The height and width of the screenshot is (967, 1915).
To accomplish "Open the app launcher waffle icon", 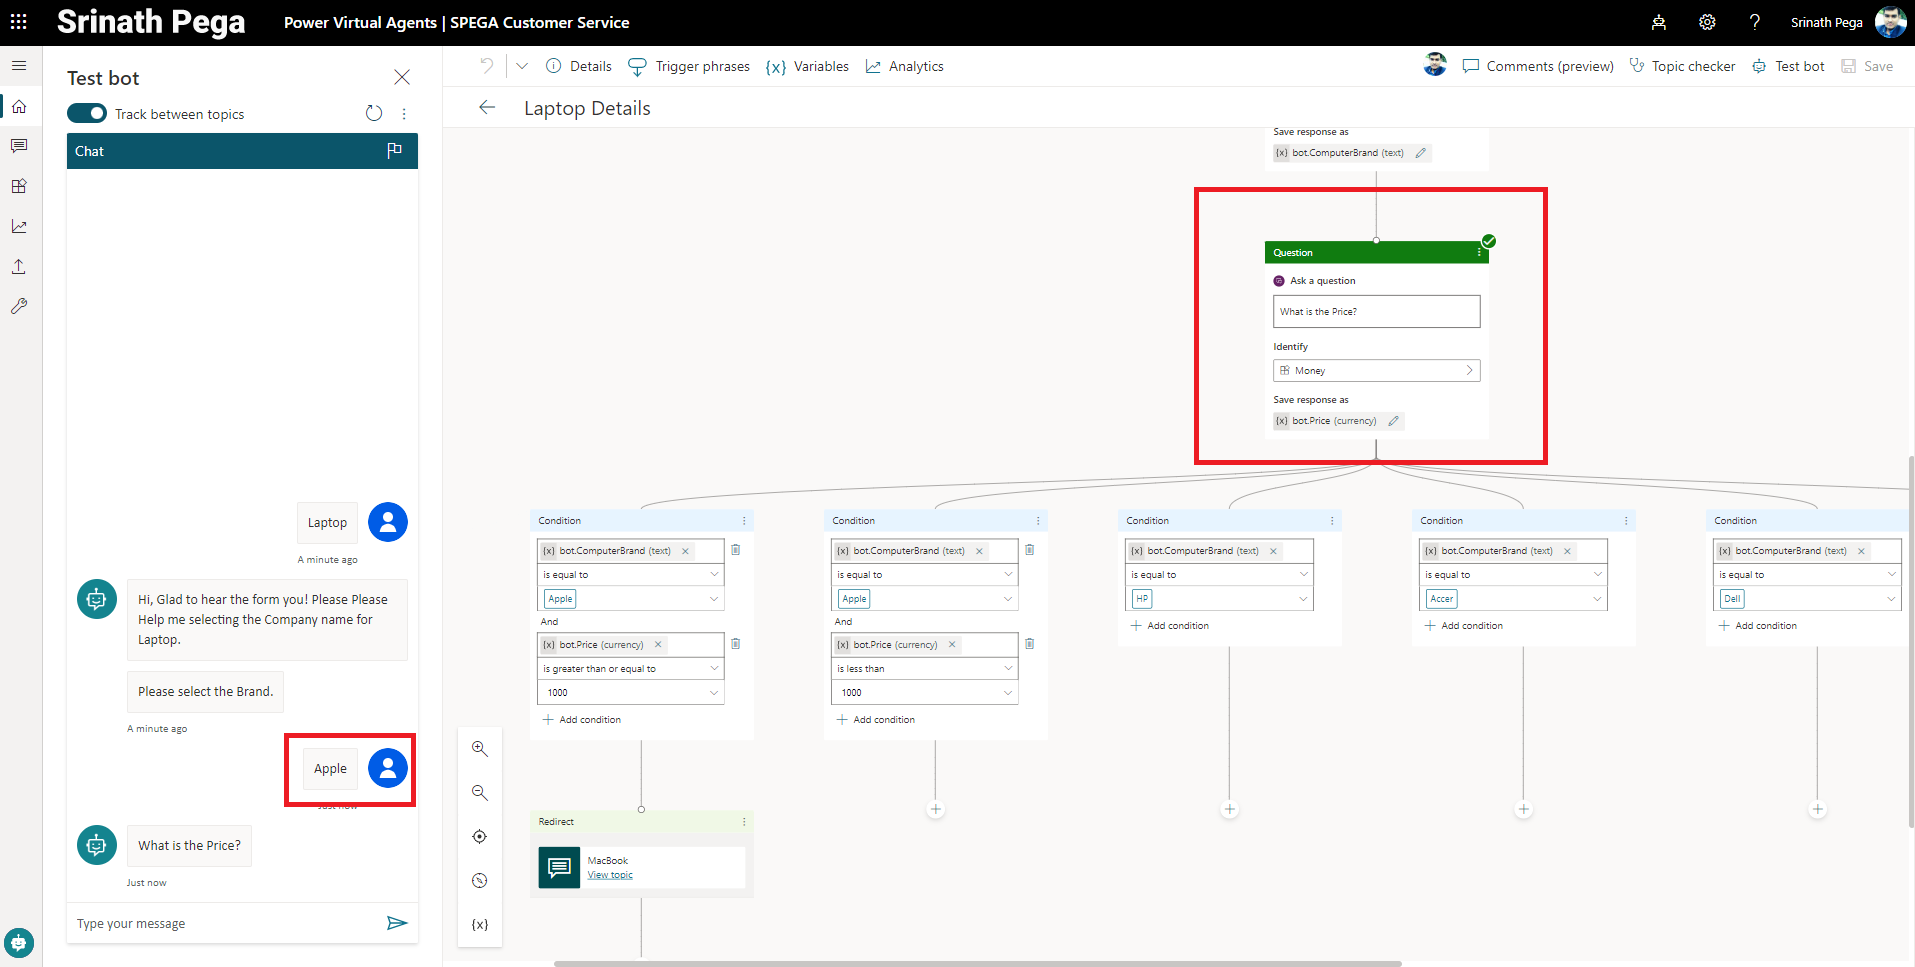I will pyautogui.click(x=19, y=22).
